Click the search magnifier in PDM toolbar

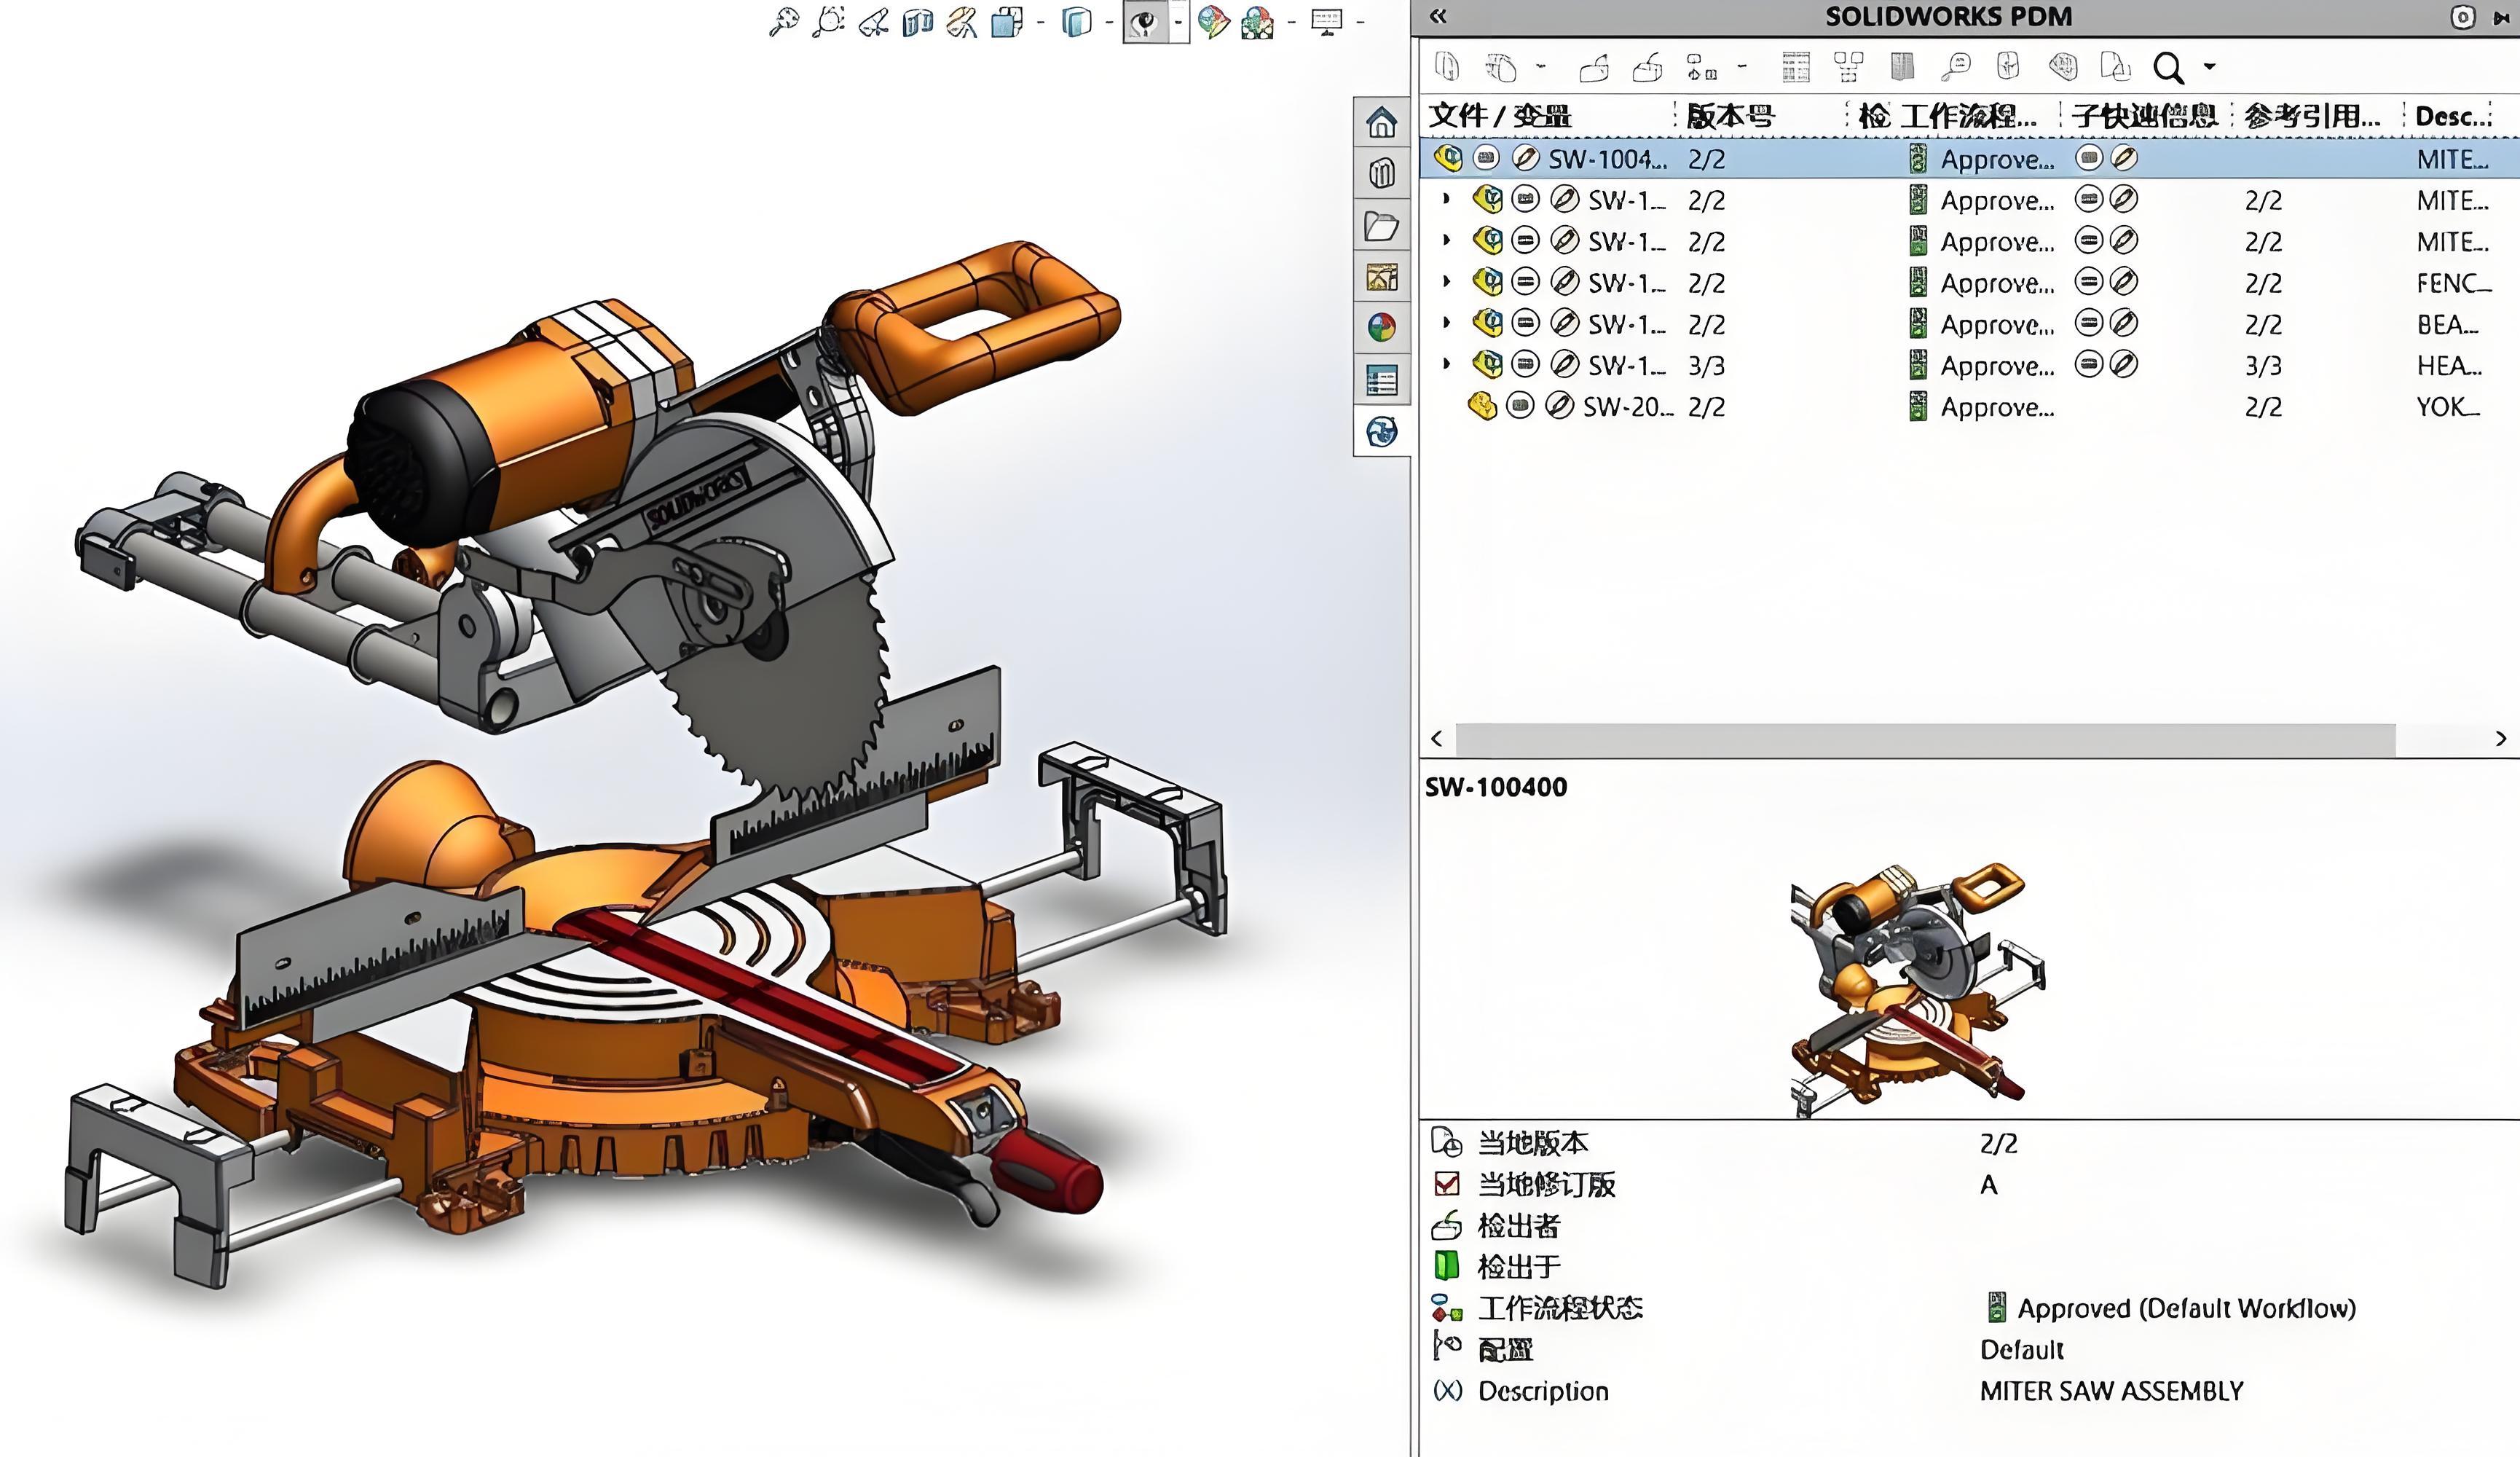point(2168,68)
